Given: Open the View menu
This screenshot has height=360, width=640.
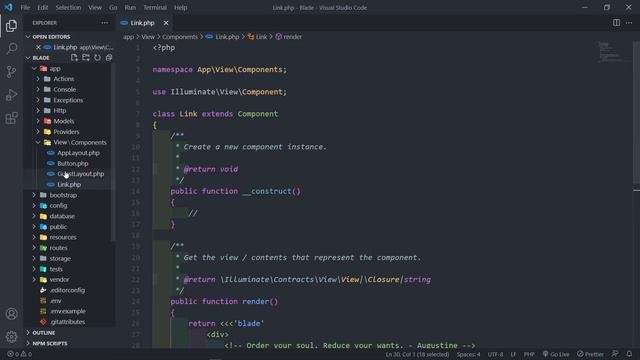Looking at the screenshot, I should pos(95,7).
